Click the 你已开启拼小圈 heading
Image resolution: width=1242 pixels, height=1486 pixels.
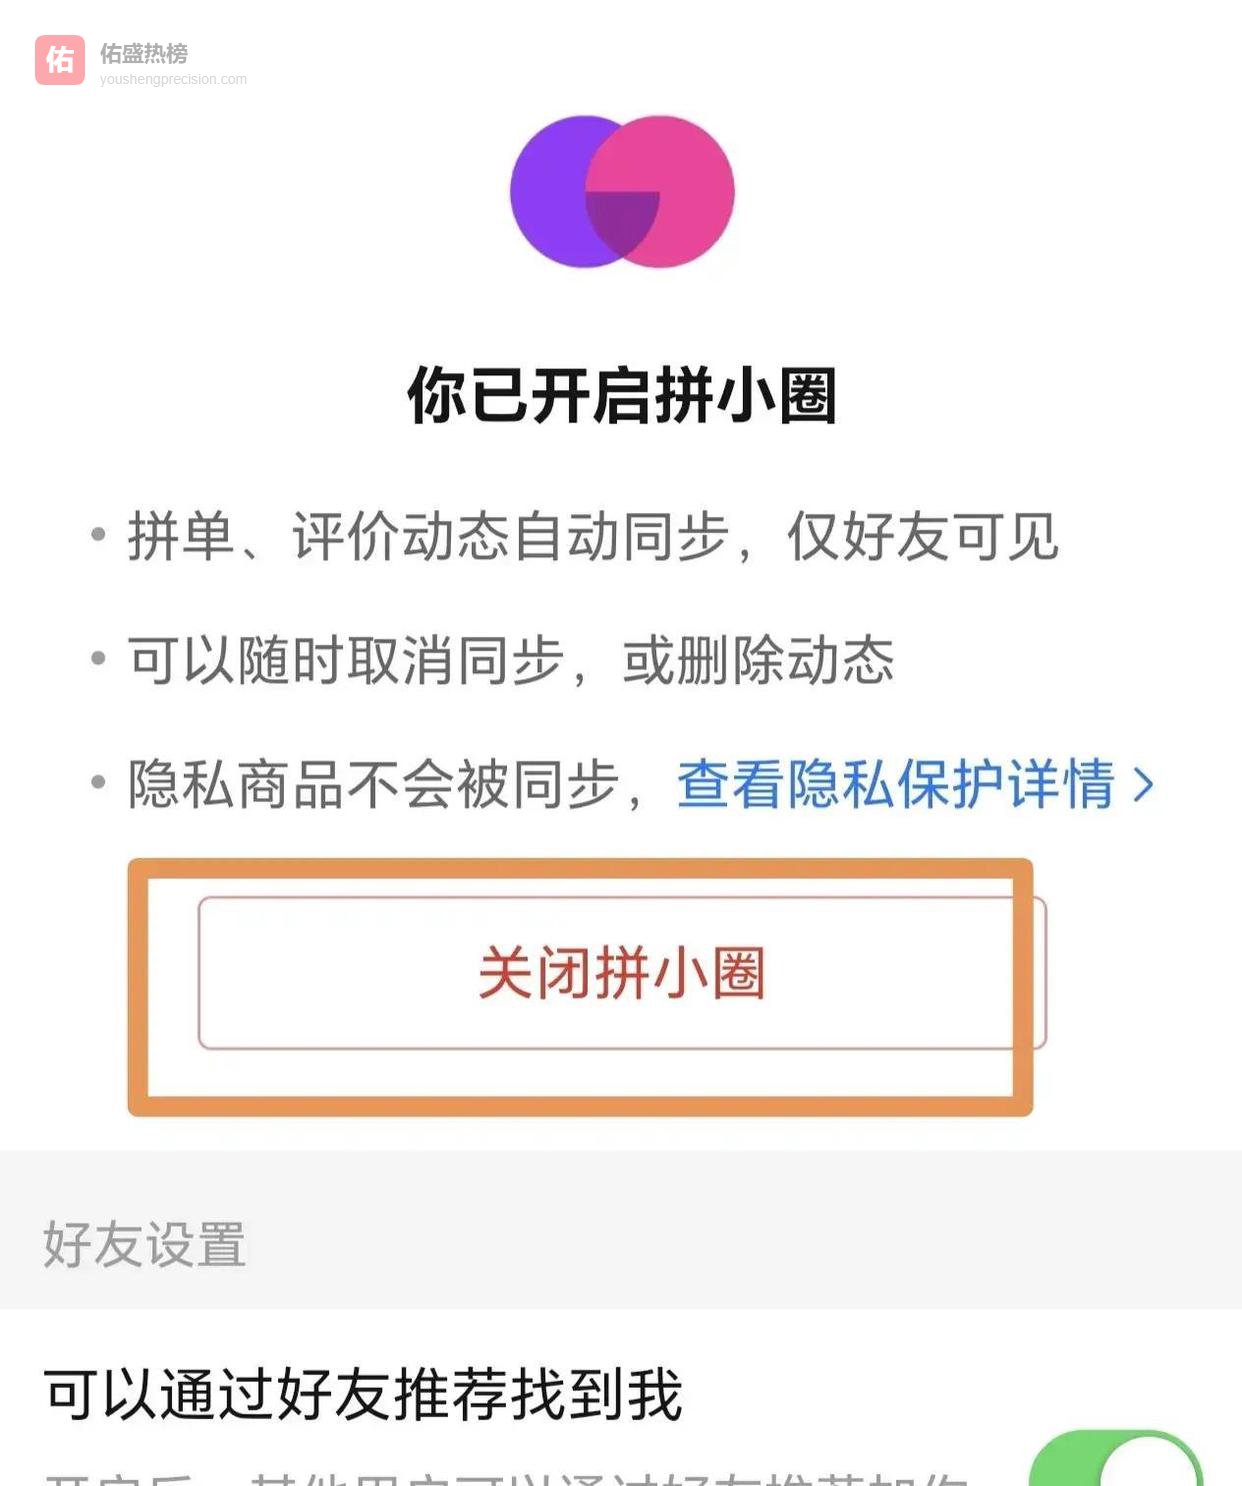point(621,395)
